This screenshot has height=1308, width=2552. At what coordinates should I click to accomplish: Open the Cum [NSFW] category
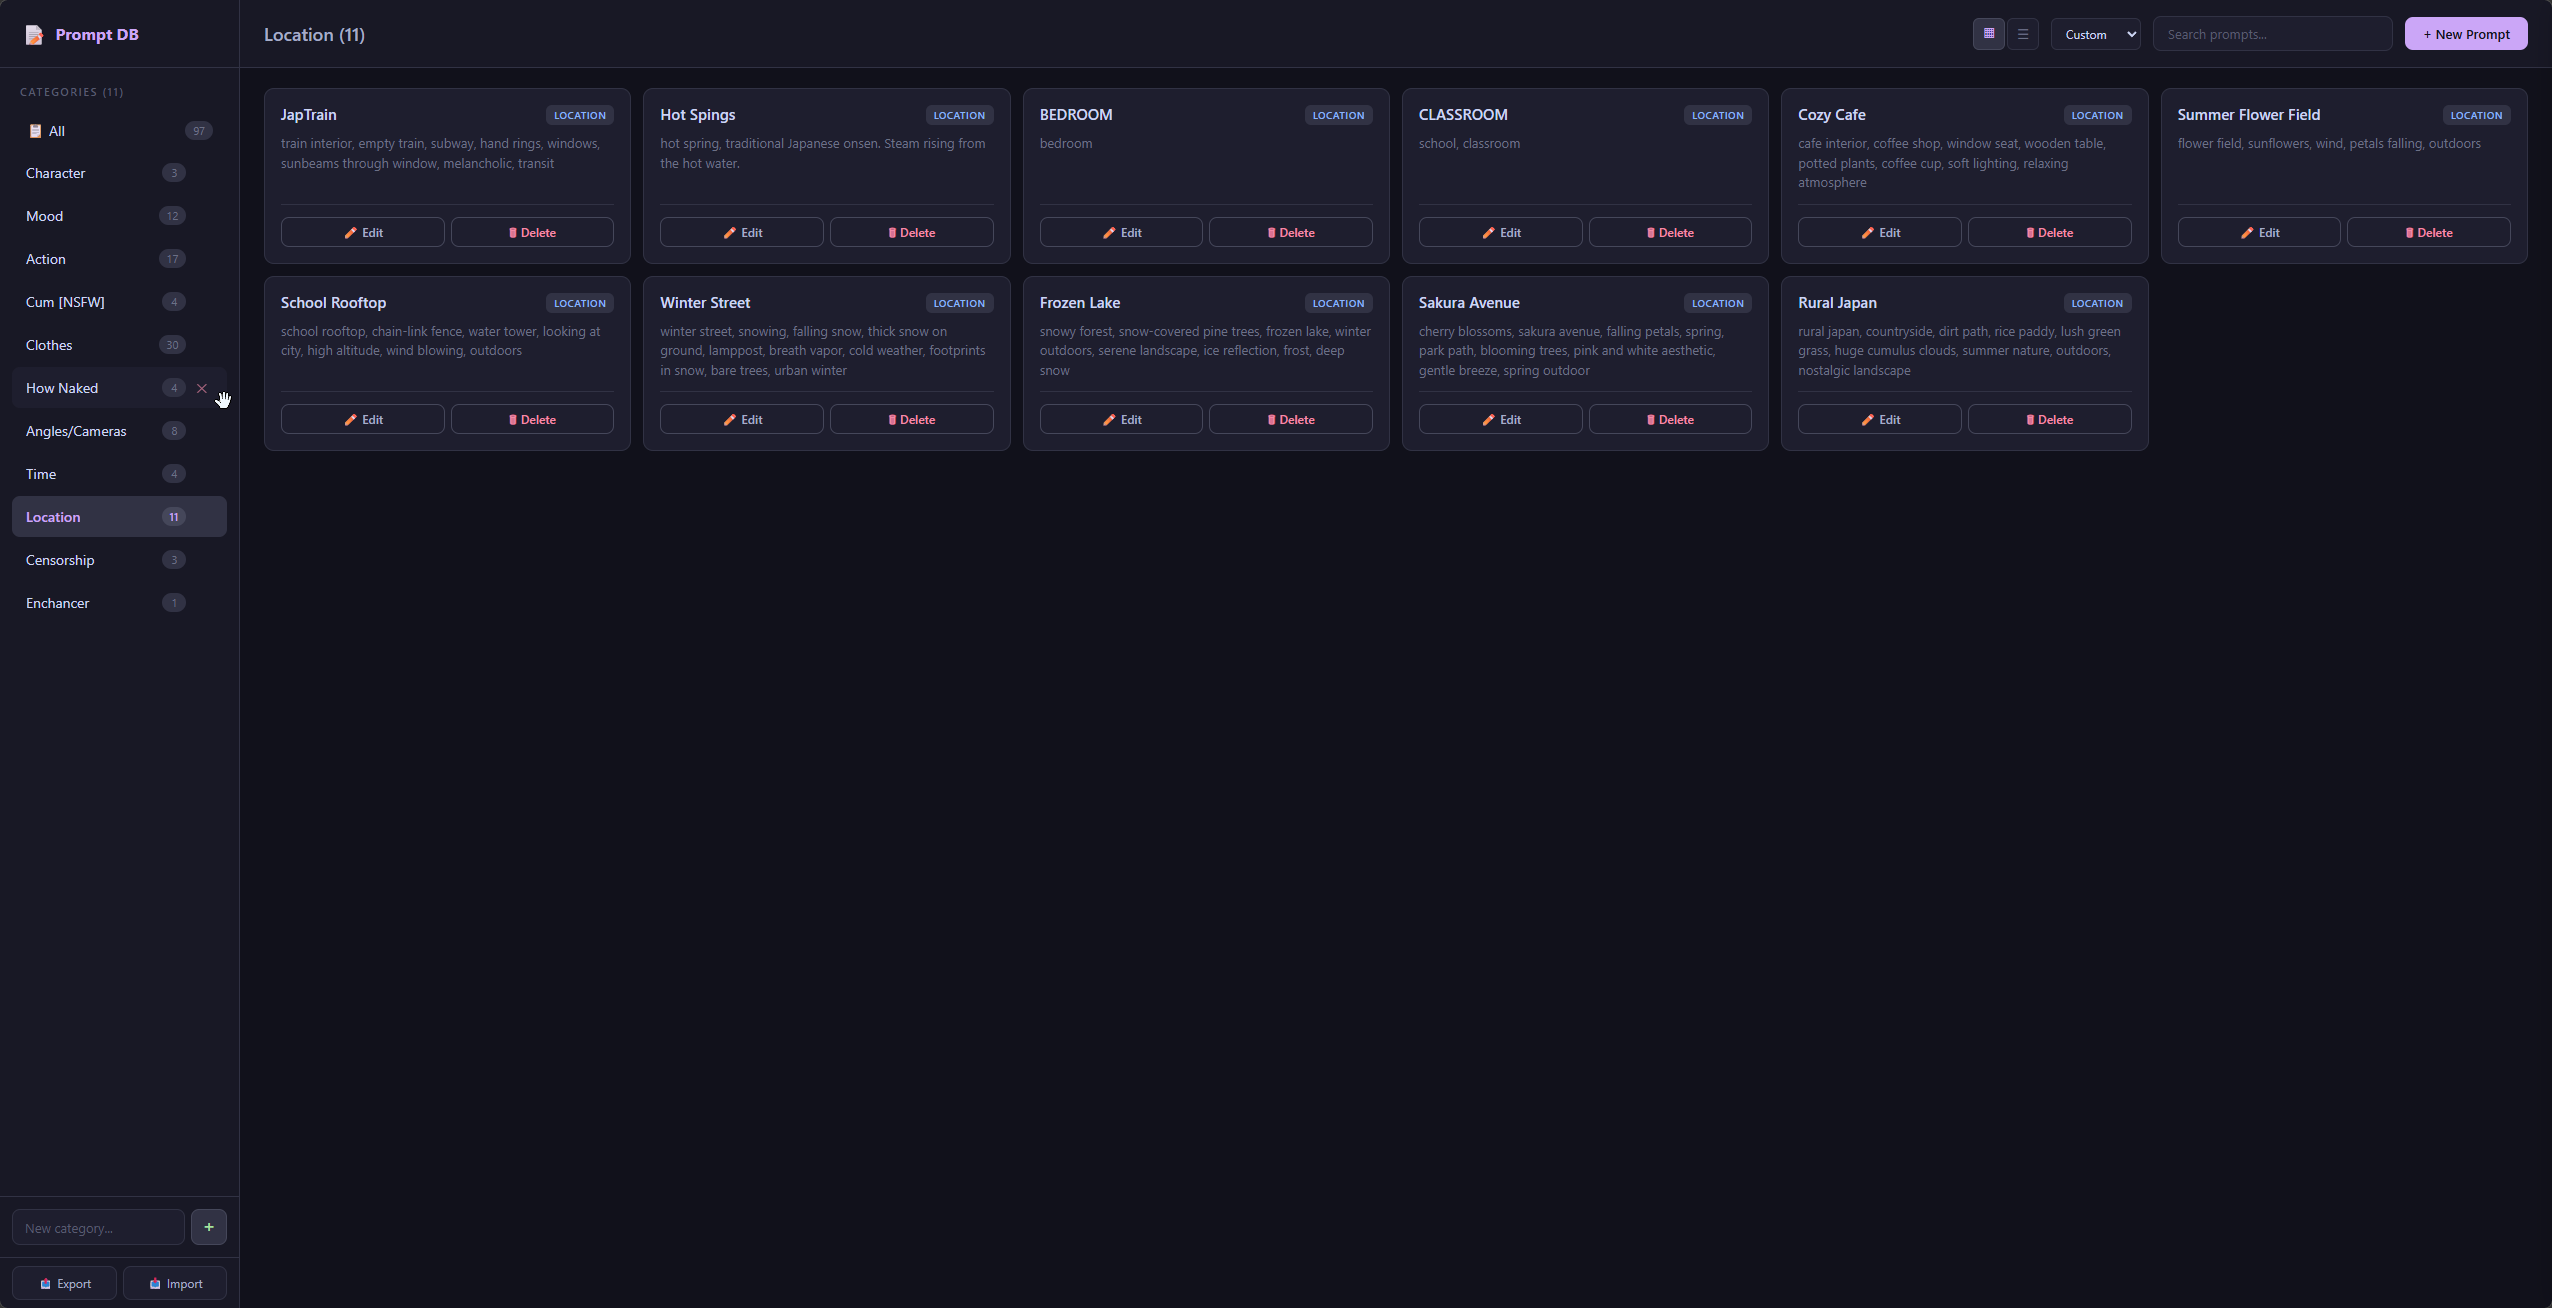pyautogui.click(x=119, y=302)
